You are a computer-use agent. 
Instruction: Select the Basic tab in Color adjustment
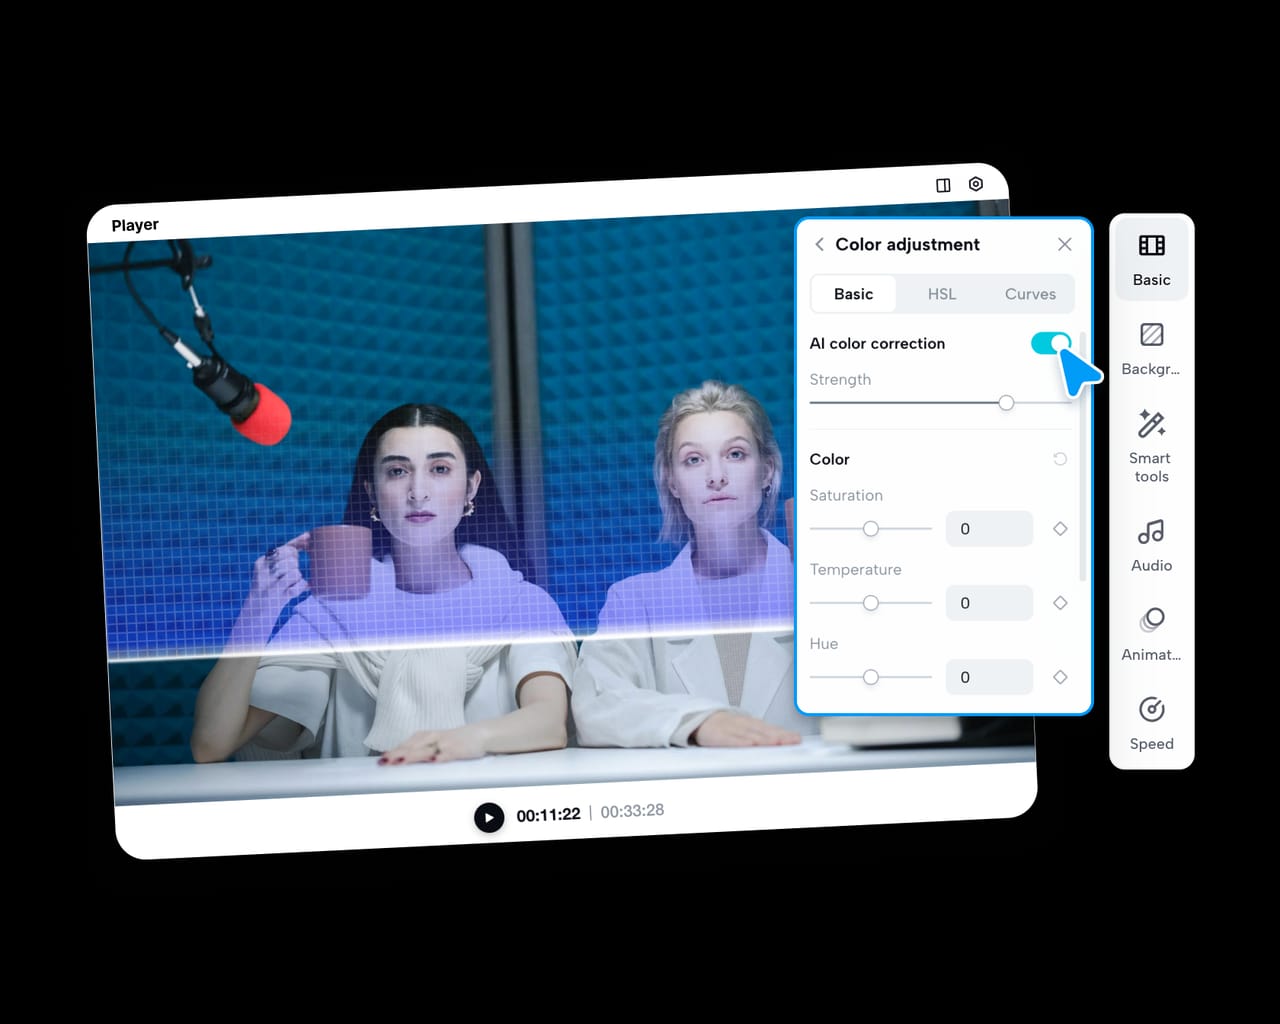click(x=853, y=294)
